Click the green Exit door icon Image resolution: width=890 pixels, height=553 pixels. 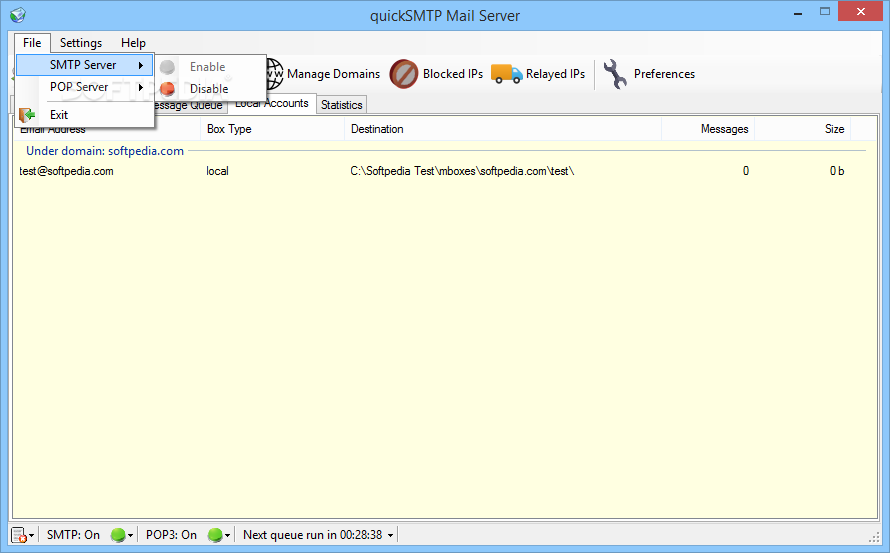pyautogui.click(x=27, y=115)
